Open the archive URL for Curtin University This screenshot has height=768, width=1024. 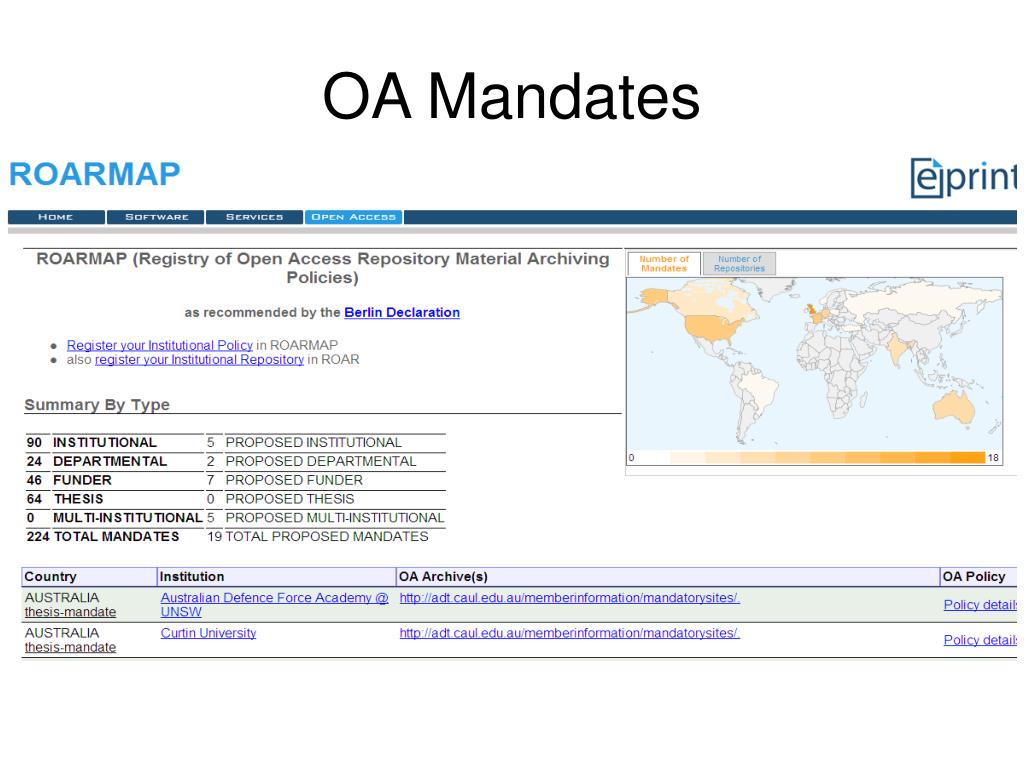point(569,633)
